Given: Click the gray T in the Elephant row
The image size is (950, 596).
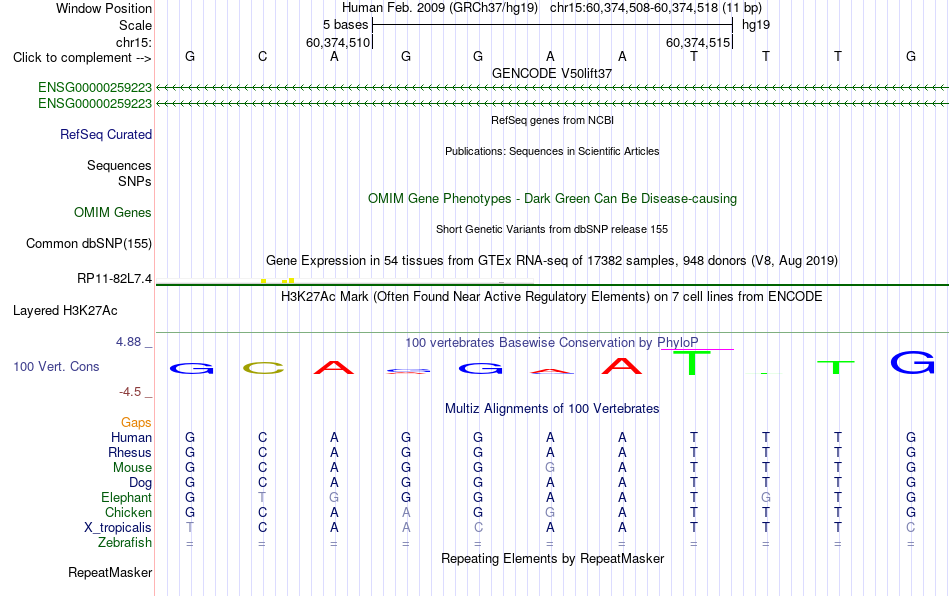Looking at the screenshot, I should click(262, 497).
